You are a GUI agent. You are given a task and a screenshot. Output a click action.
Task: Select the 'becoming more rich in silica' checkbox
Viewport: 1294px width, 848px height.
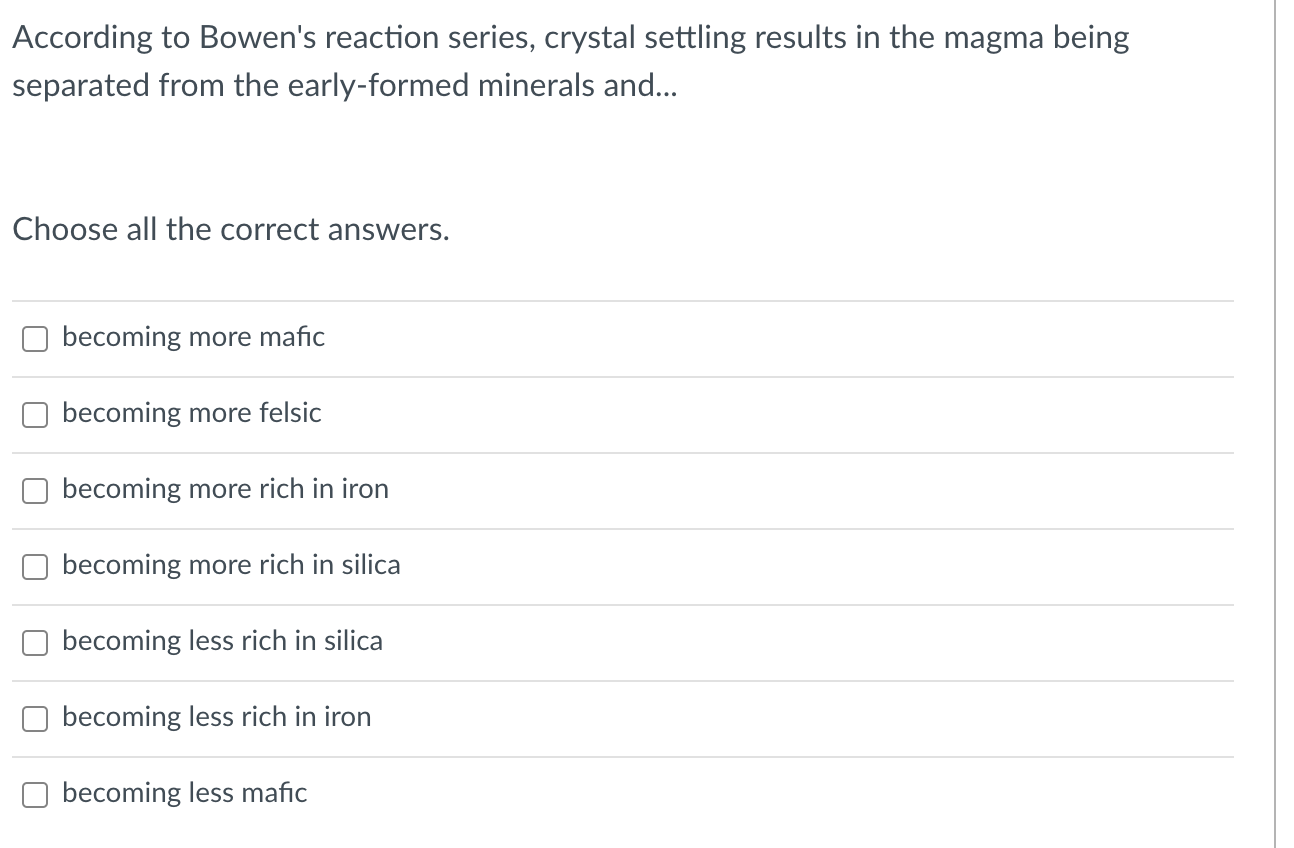[36, 567]
